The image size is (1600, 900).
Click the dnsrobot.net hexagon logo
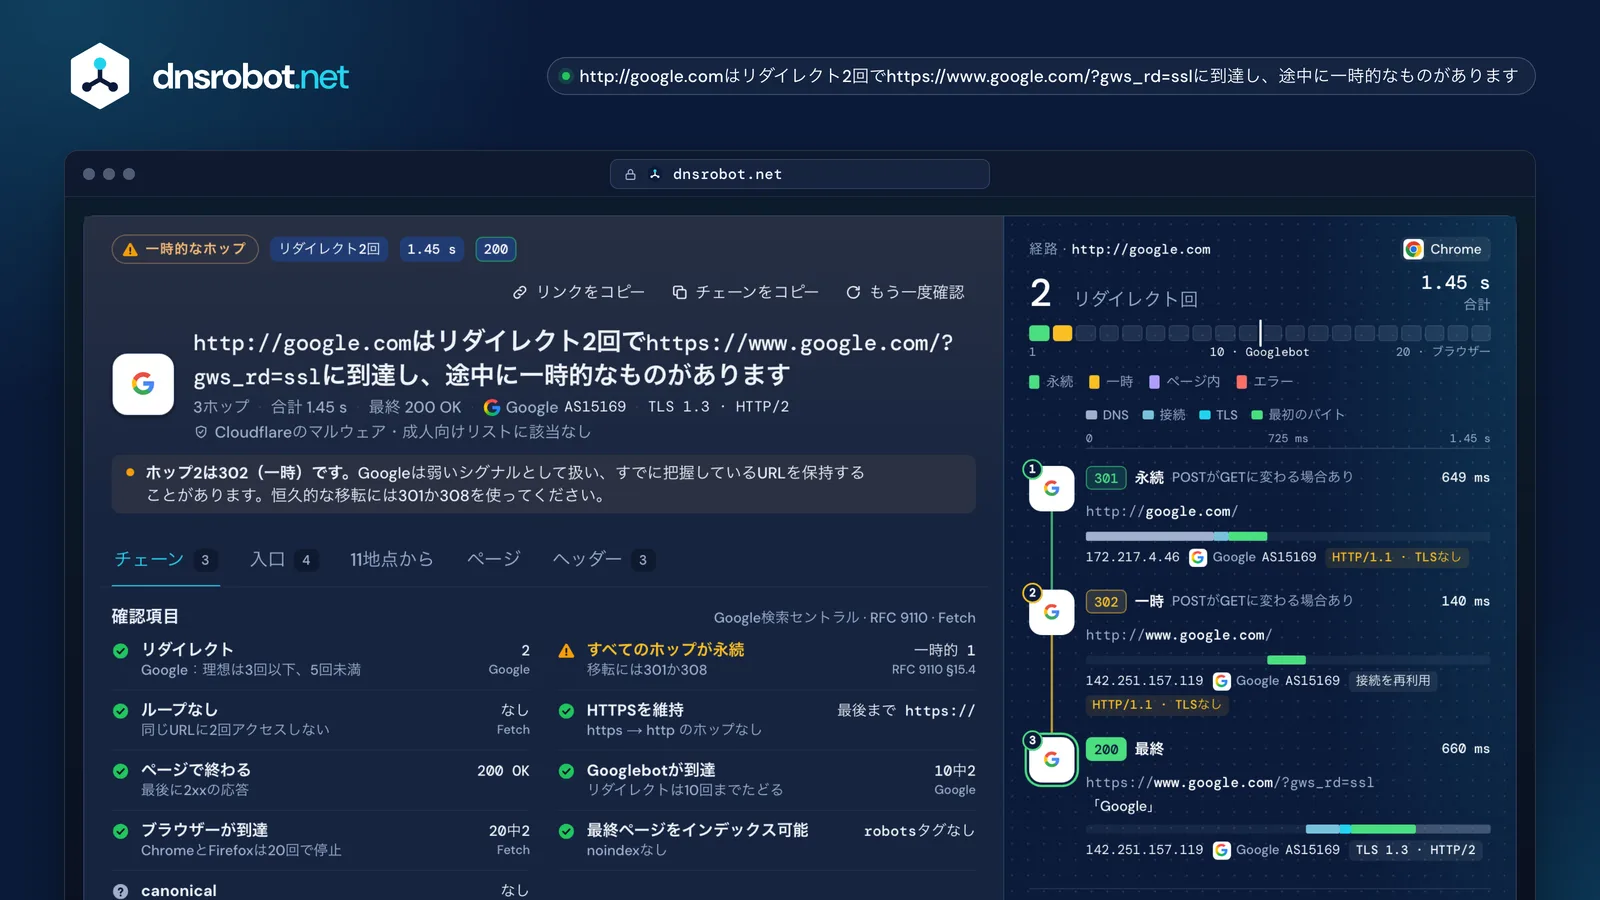pyautogui.click(x=100, y=76)
